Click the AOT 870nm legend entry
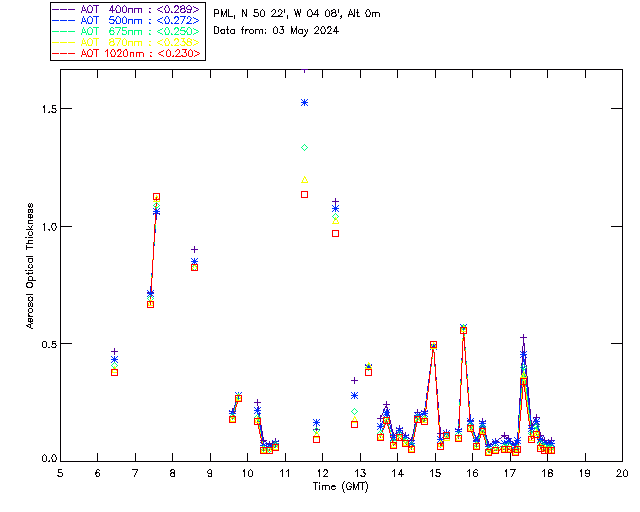Image resolution: width=640 pixels, height=512 pixels. 127,42
